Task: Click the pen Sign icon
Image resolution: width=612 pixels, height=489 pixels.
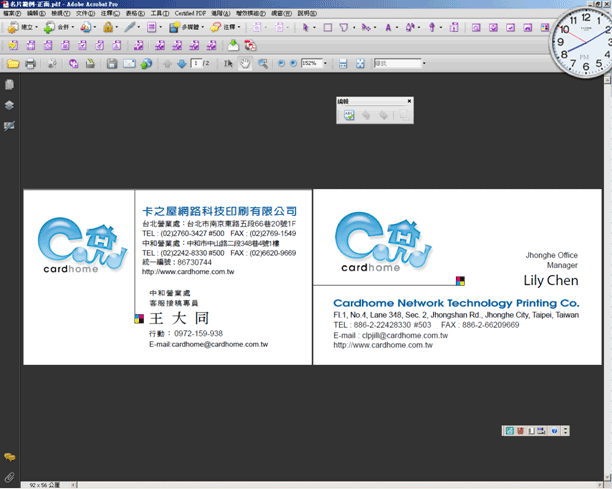Action: pyautogui.click(x=130, y=27)
